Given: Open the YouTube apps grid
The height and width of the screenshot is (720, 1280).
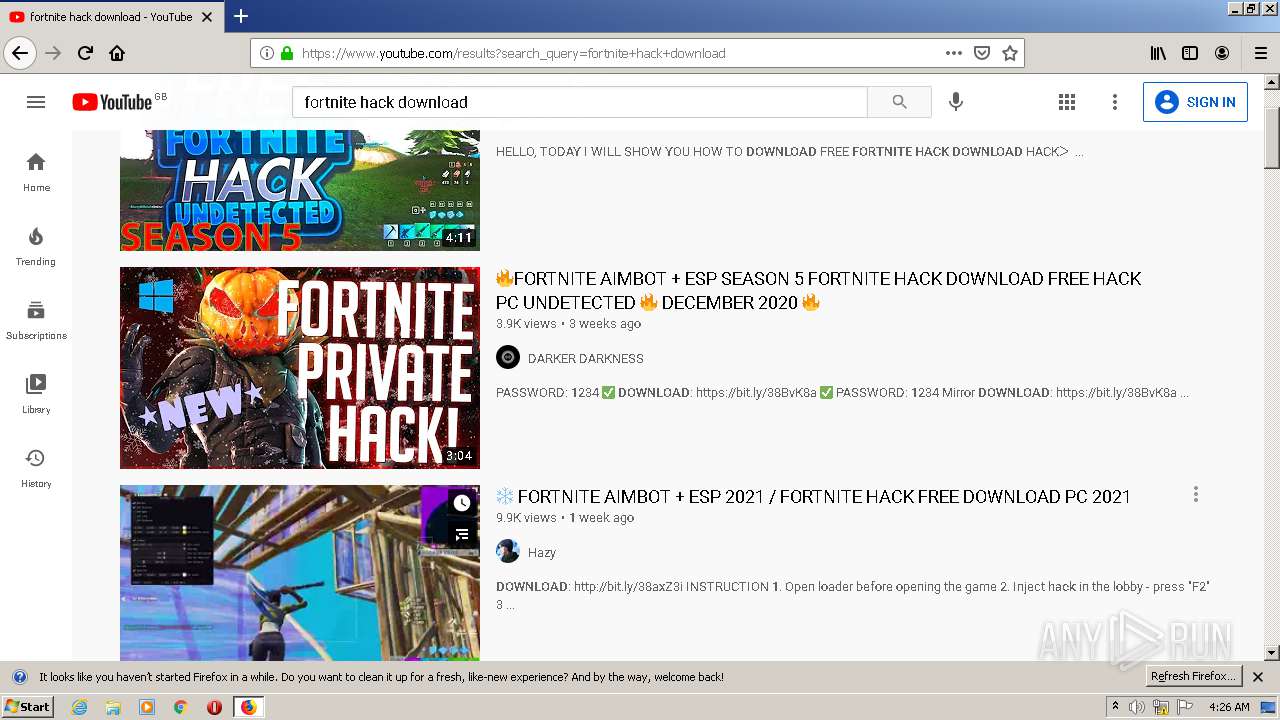Looking at the screenshot, I should coord(1067,102).
